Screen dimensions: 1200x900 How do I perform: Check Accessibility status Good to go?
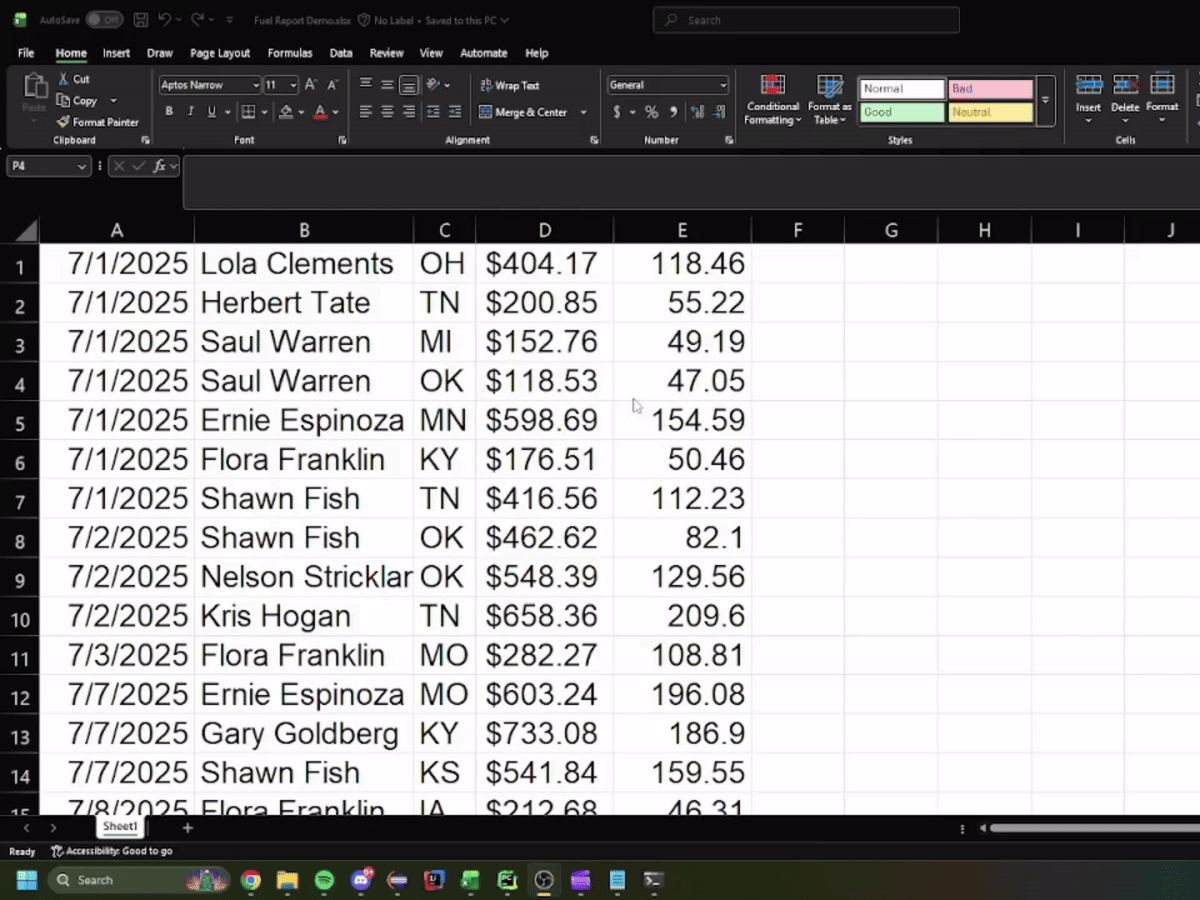(x=110, y=851)
